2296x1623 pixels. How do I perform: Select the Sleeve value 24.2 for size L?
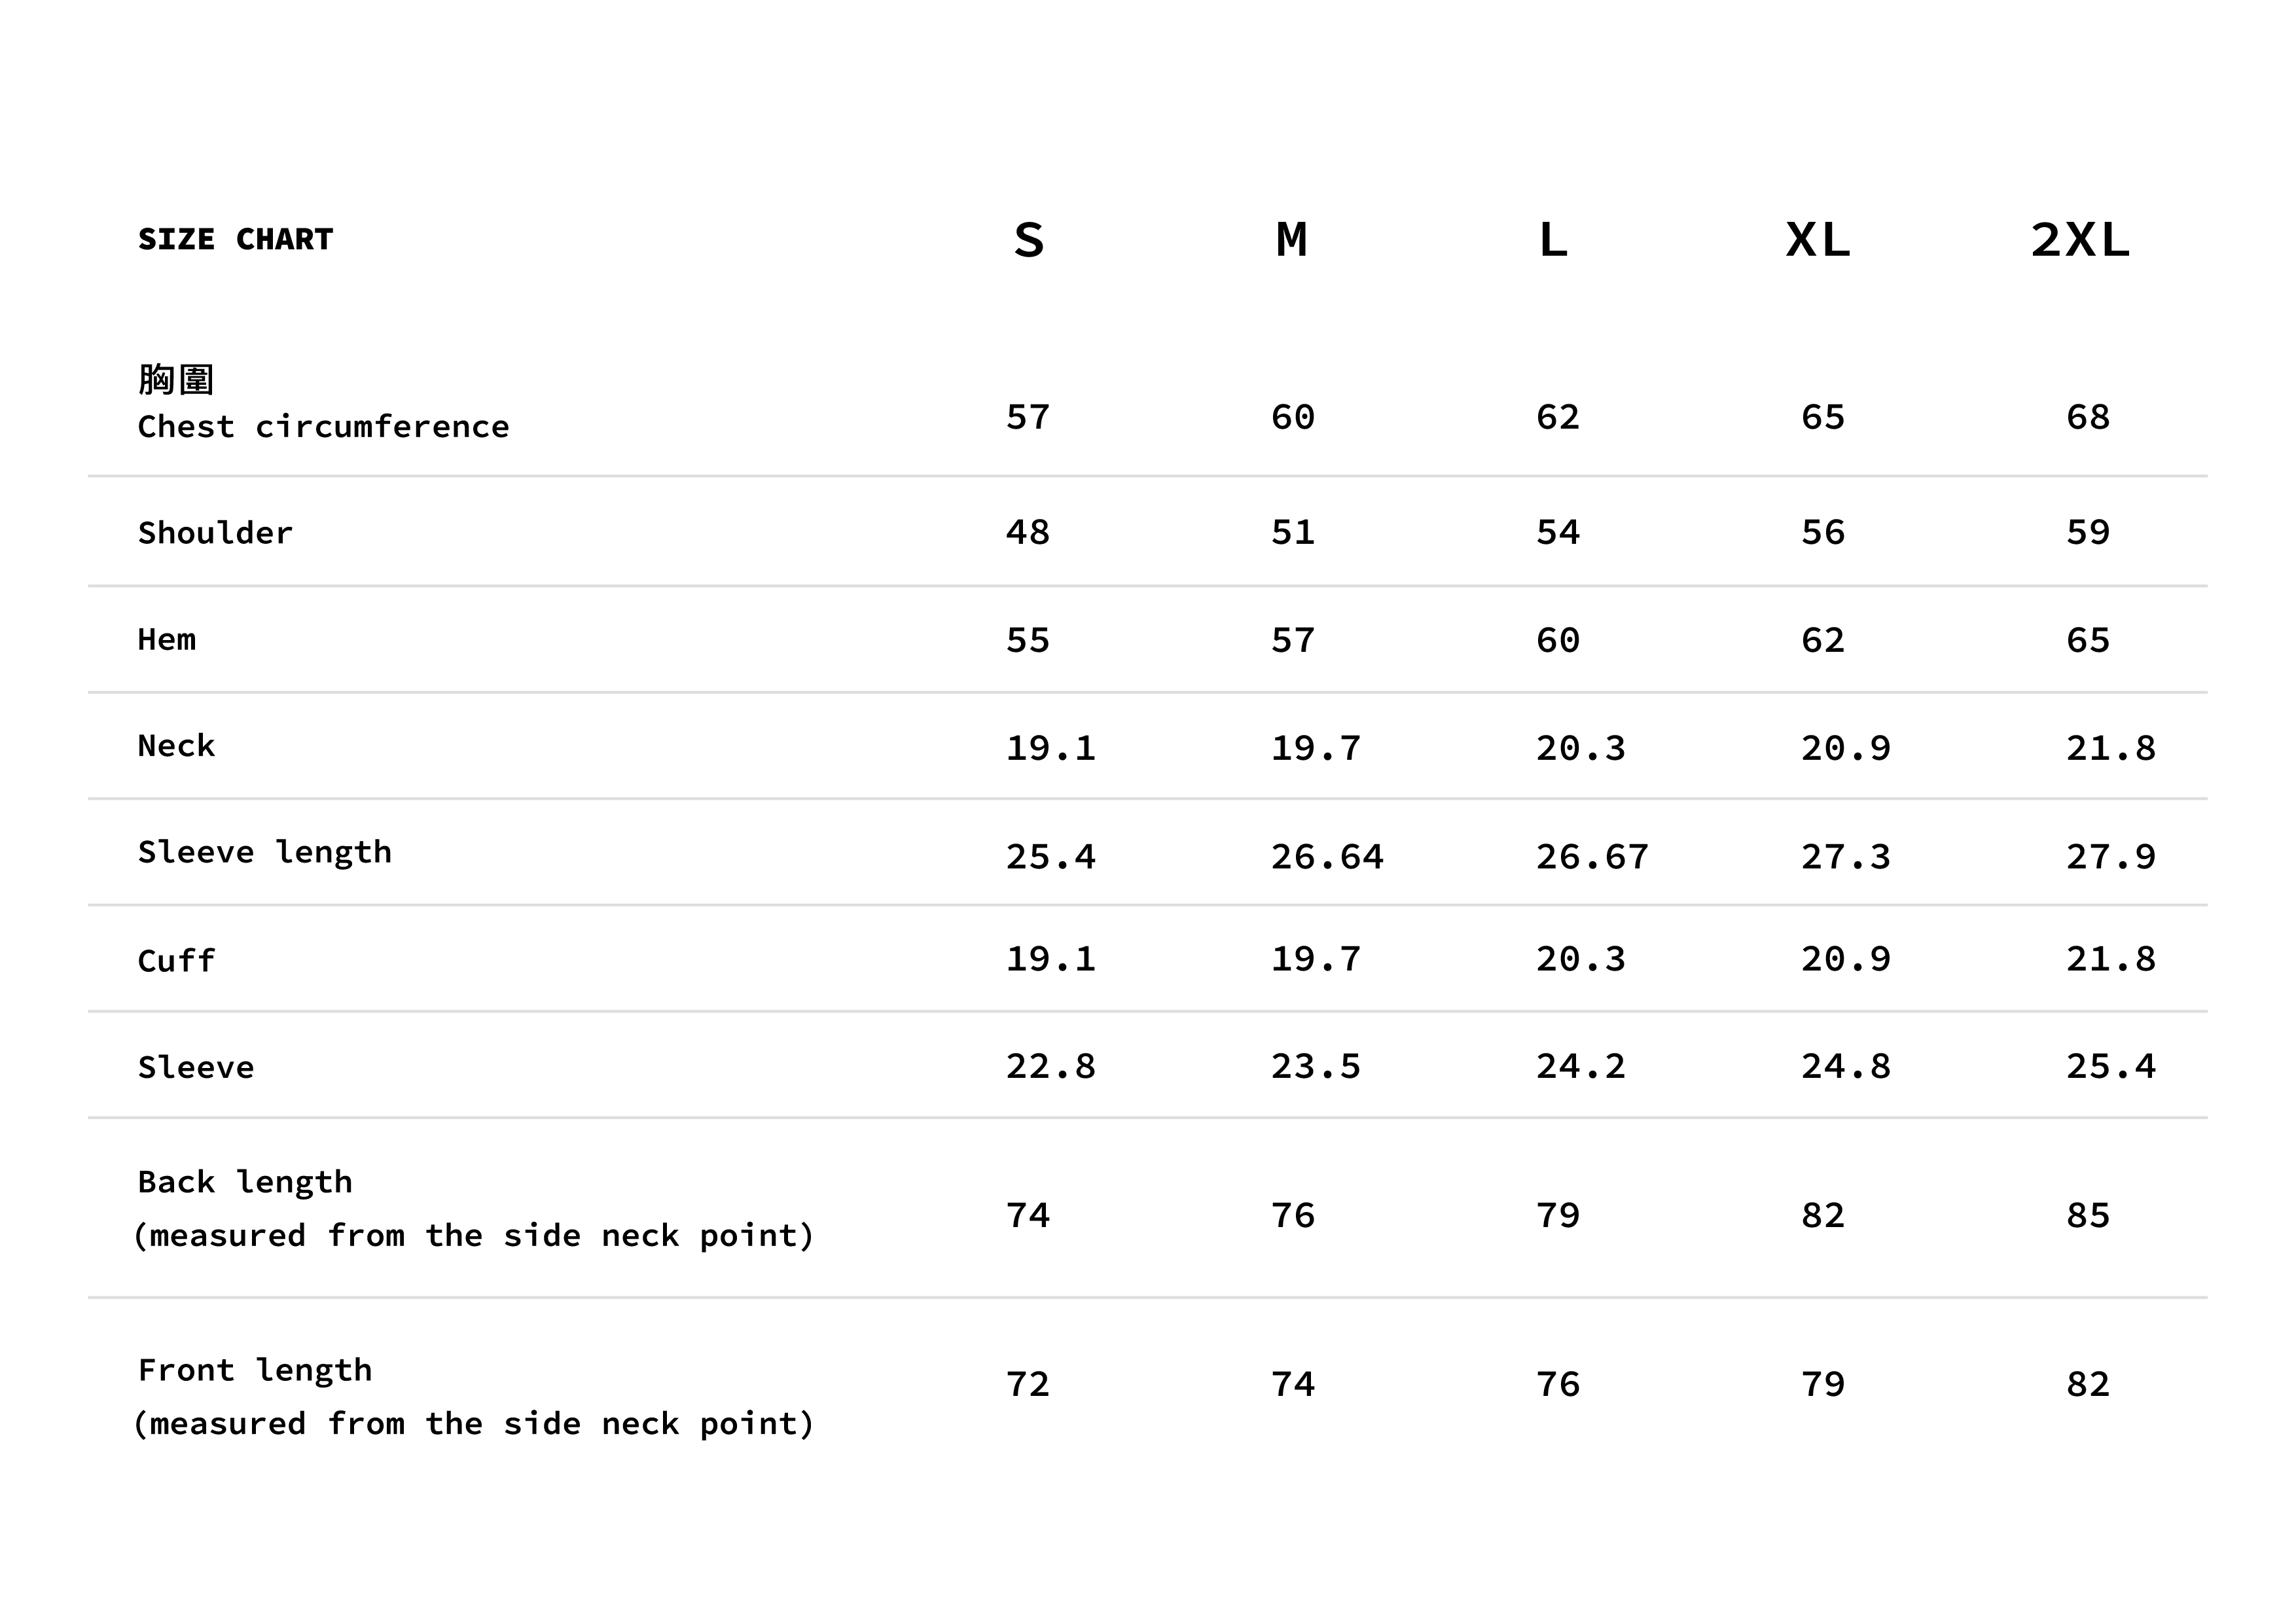tap(1581, 1067)
